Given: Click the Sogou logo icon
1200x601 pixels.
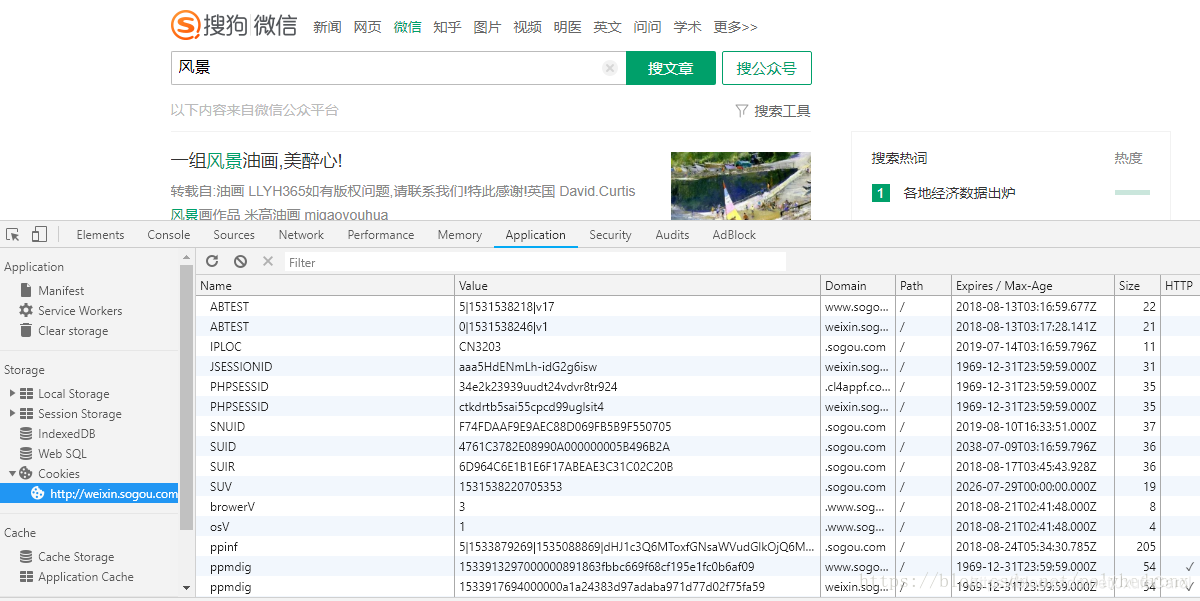Looking at the screenshot, I should click(186, 25).
